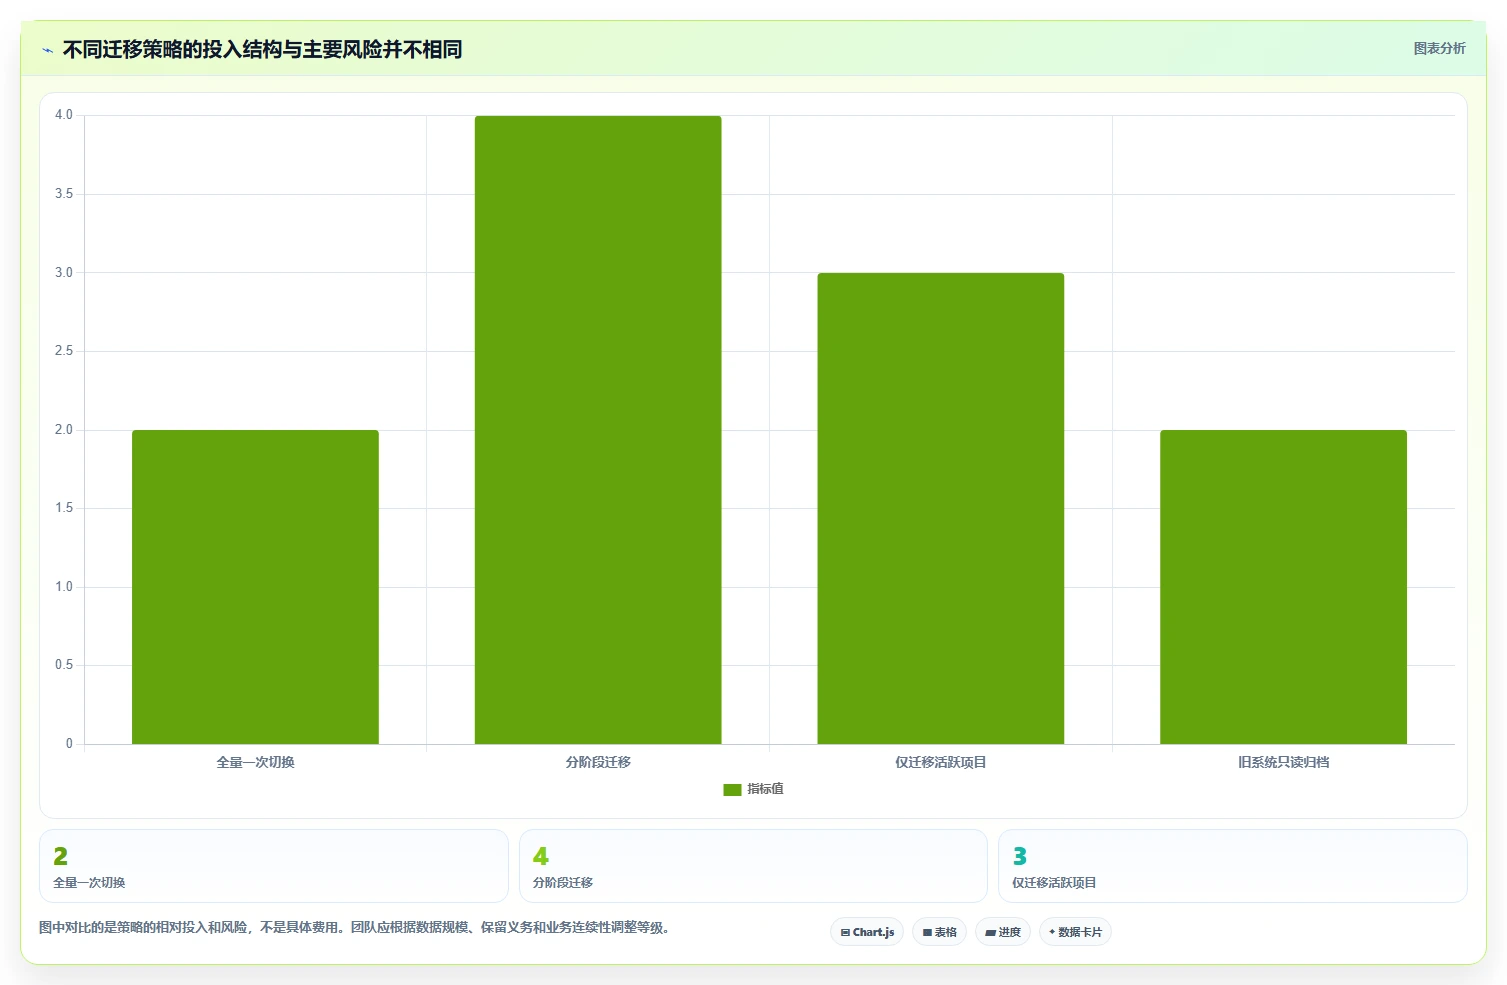Click the 旧系统只读归档 axis label
Screen dimensions: 1507x985
pos(1283,762)
